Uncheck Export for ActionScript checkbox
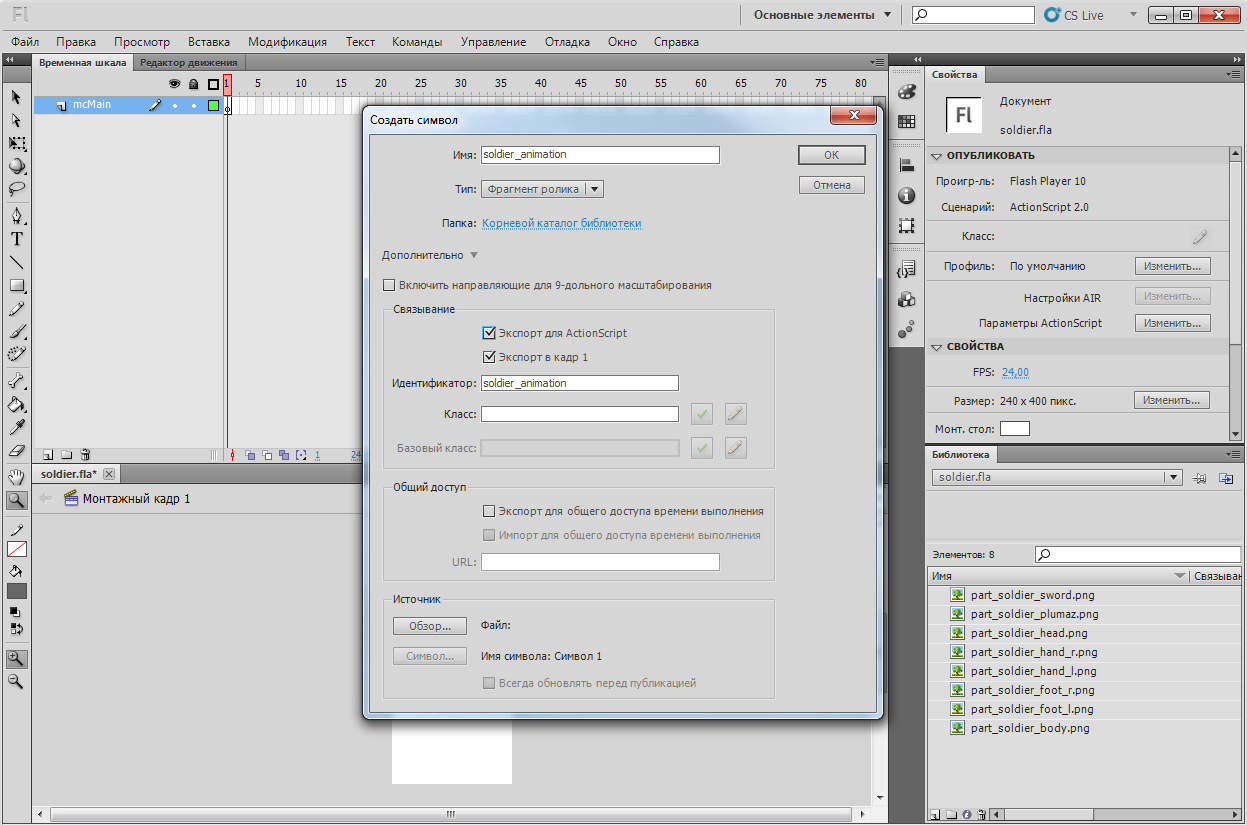Viewport: 1247px width, 825px height. pos(489,333)
